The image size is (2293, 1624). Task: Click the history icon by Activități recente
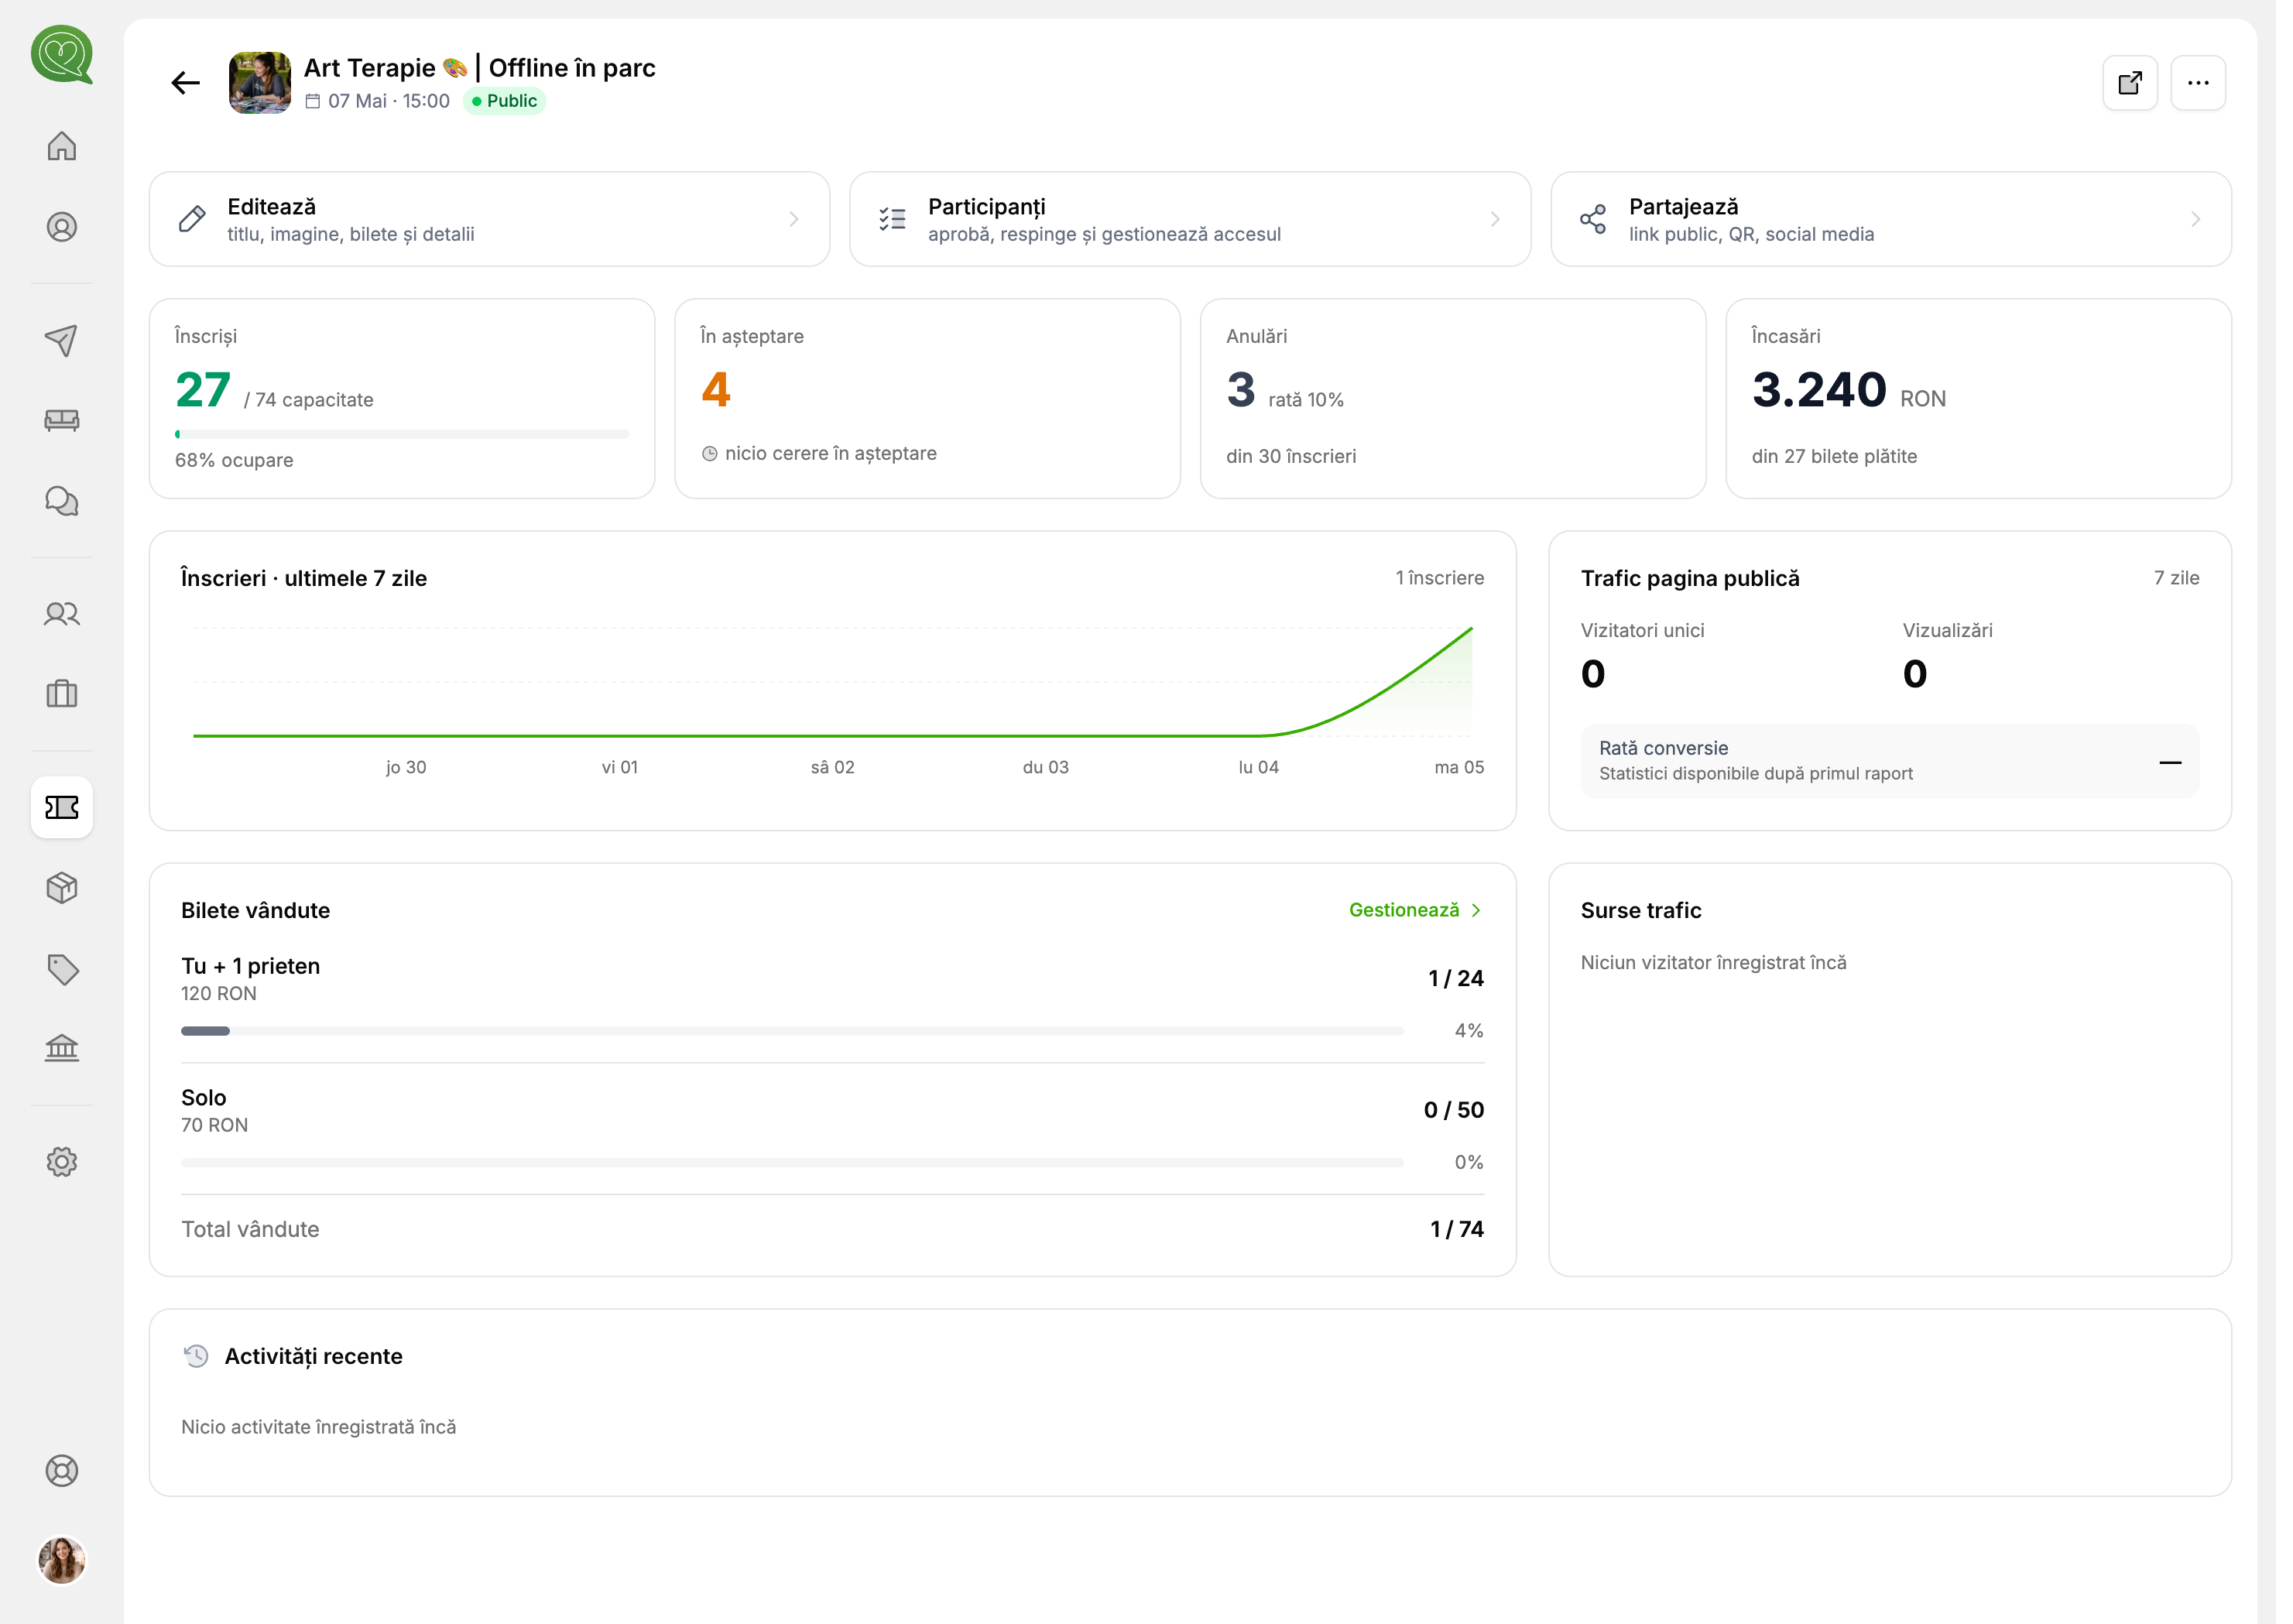(196, 1357)
